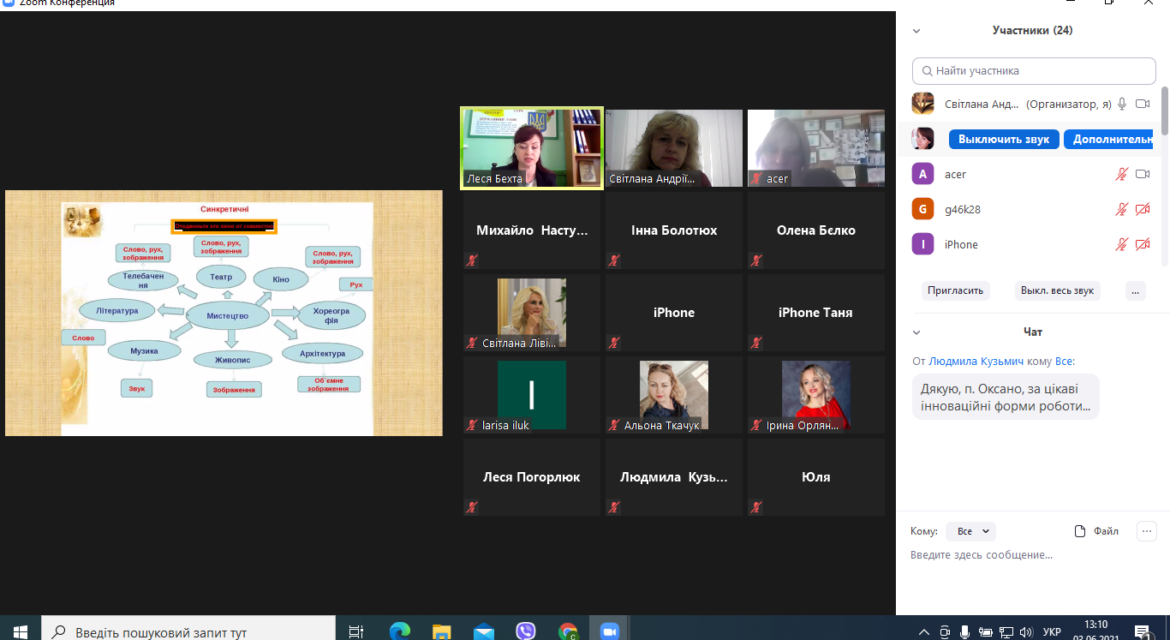This screenshot has height=640, width=1170.
Task: Open chat more options ellipsis
Action: (x=1147, y=531)
